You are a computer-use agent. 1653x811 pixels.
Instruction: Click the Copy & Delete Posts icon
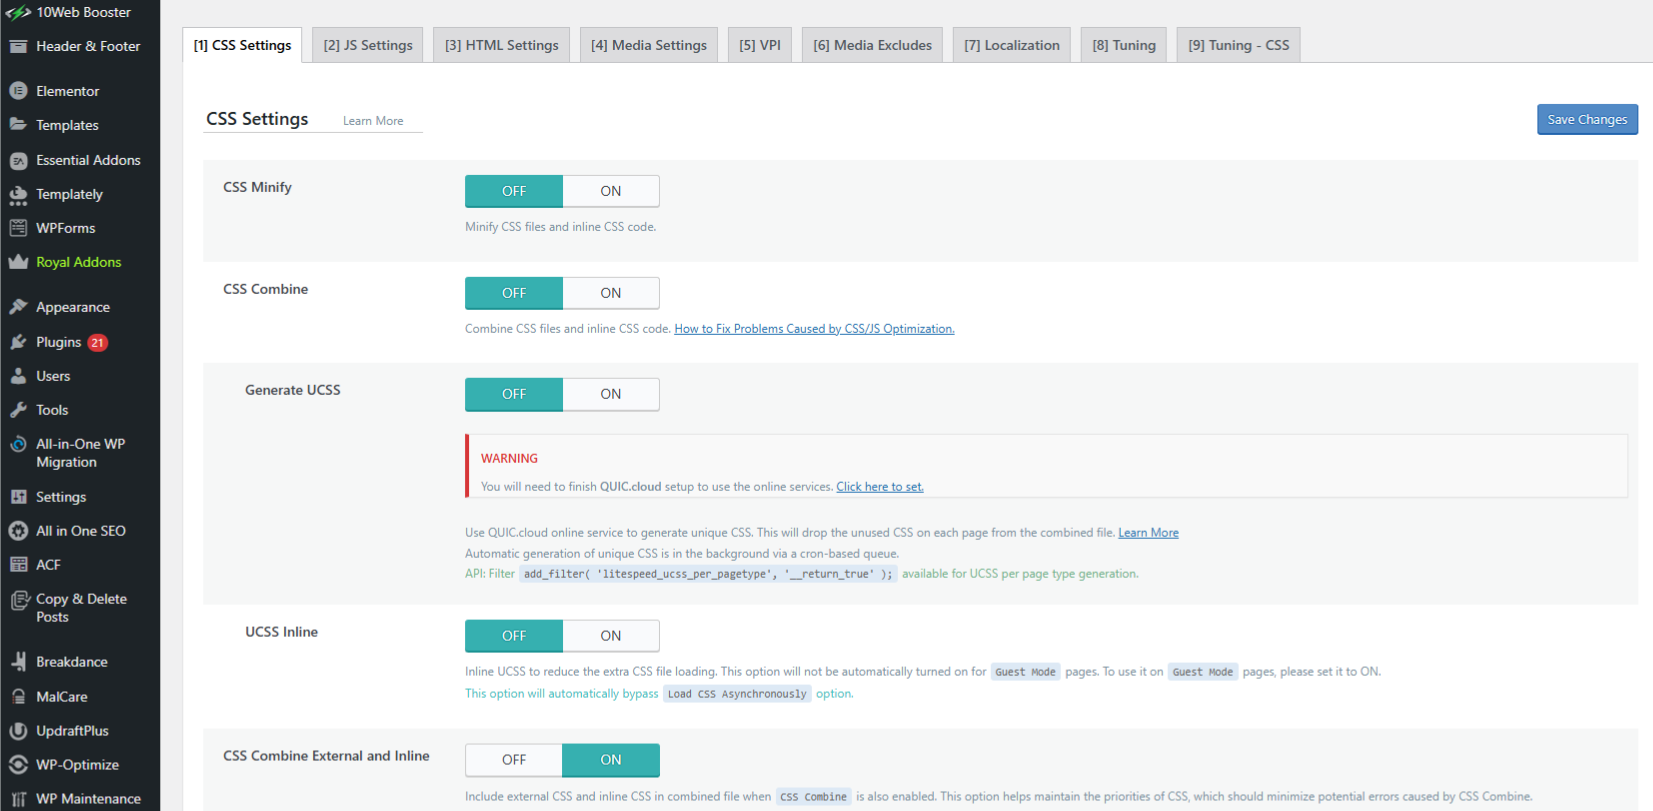(18, 600)
